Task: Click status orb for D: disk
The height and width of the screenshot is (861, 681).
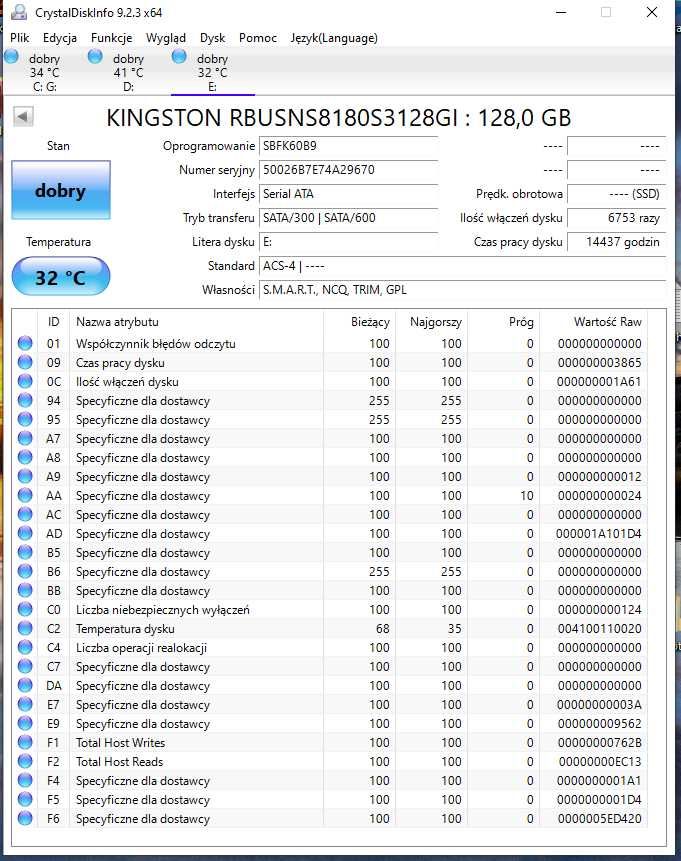Action: pos(95,56)
